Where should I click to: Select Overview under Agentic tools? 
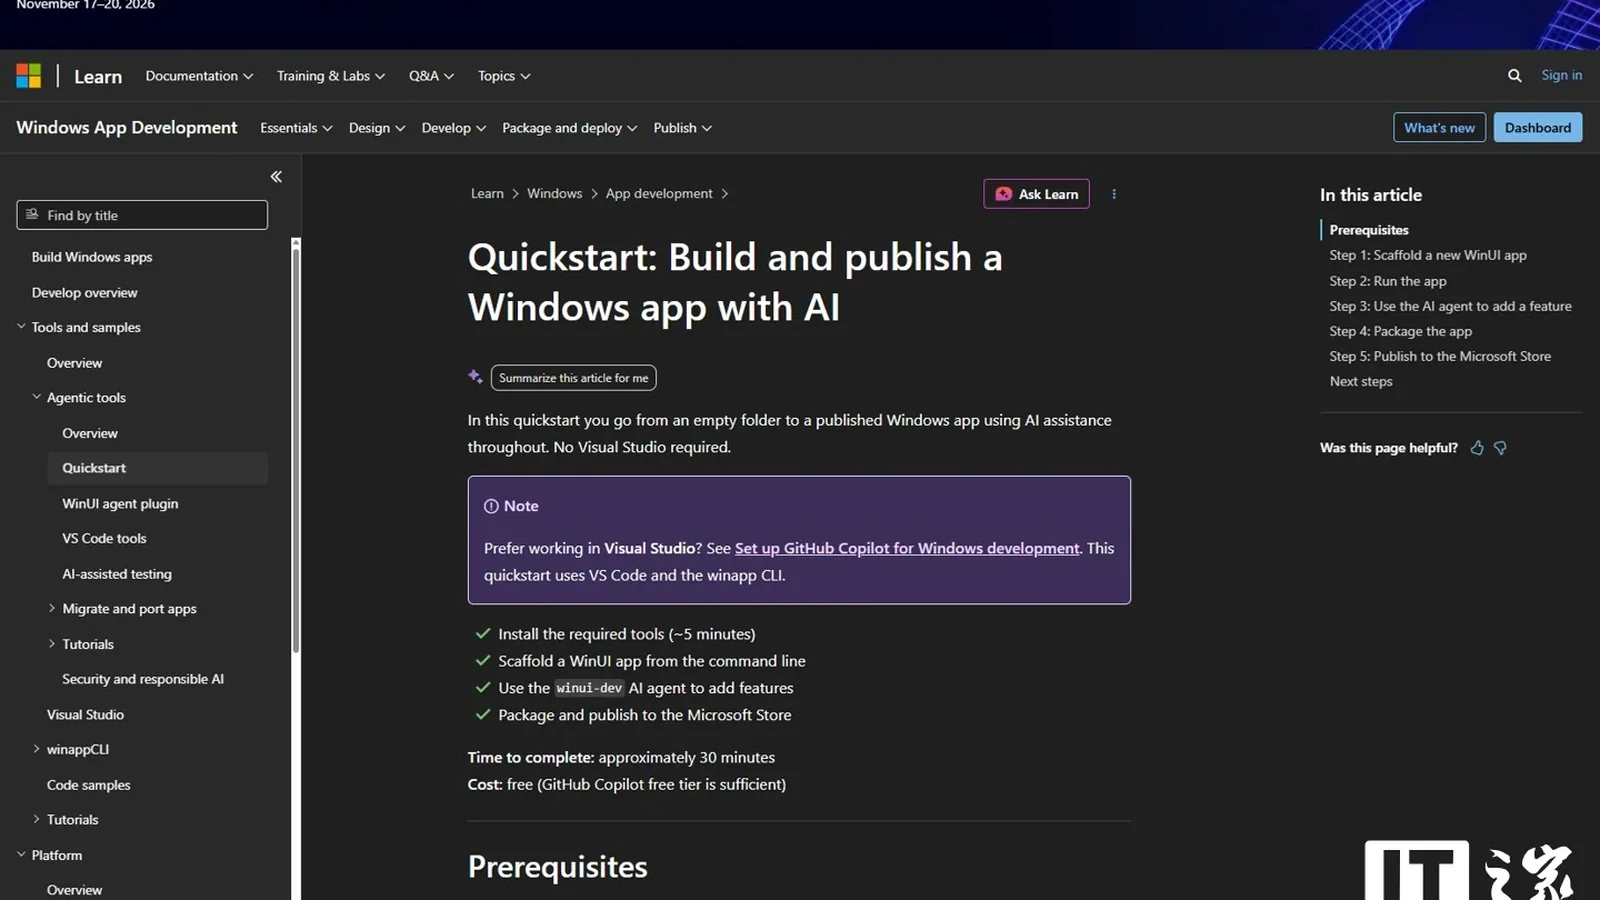[90, 433]
